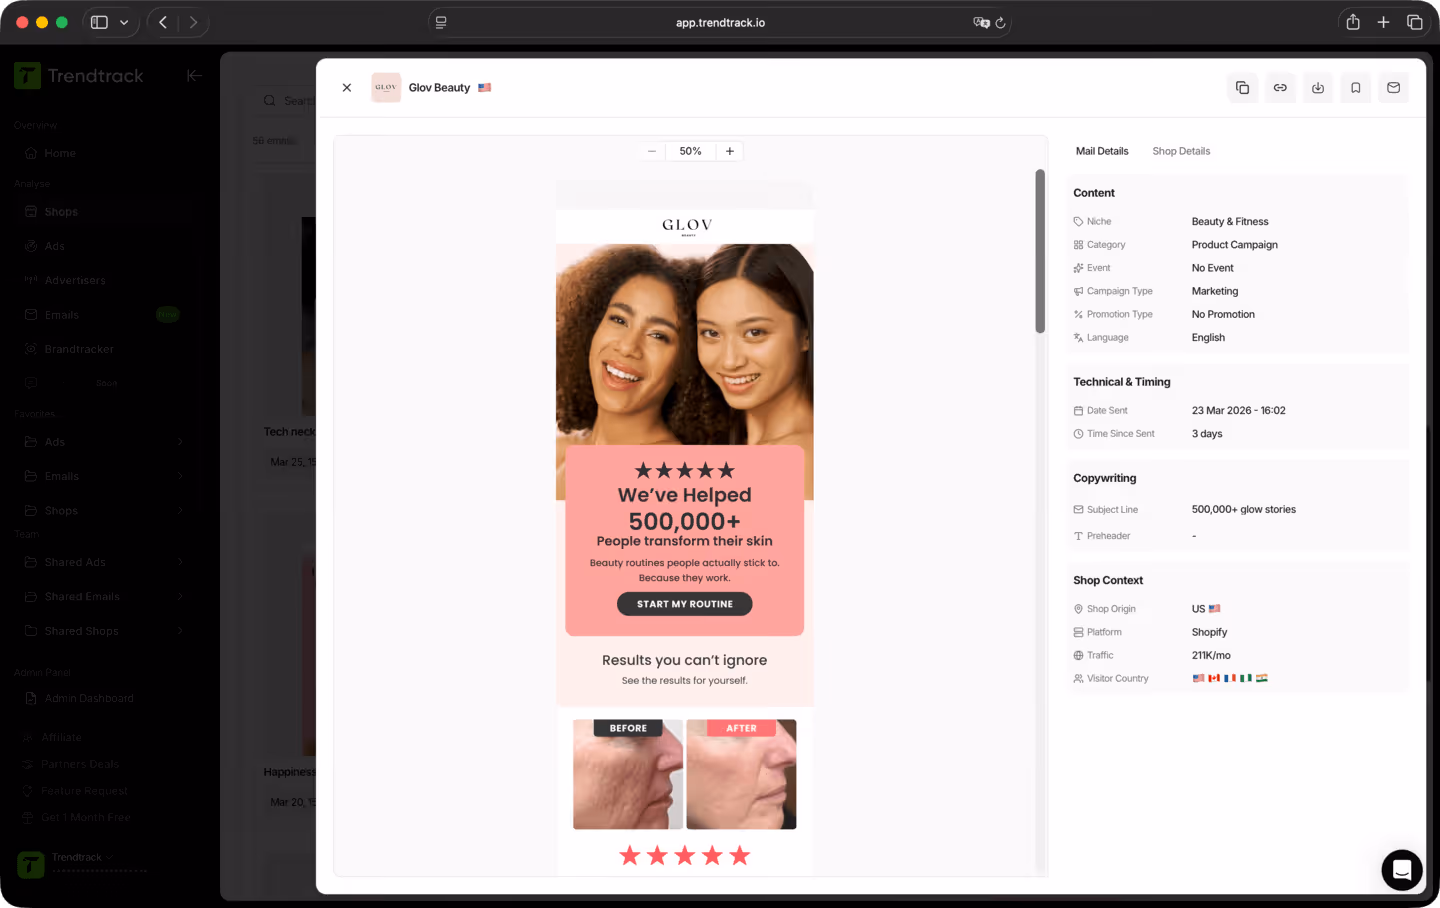Click the Start My Routine button in the email
The image size is (1440, 908).
(684, 603)
